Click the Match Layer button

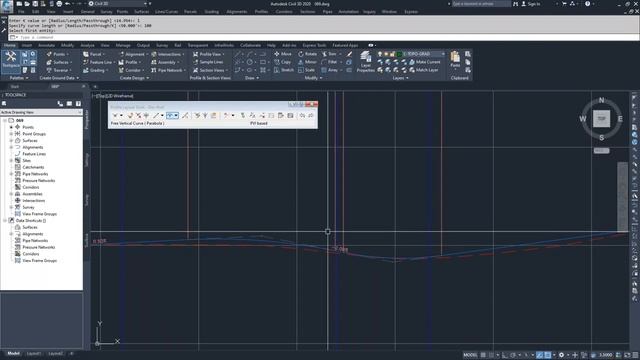423,70
